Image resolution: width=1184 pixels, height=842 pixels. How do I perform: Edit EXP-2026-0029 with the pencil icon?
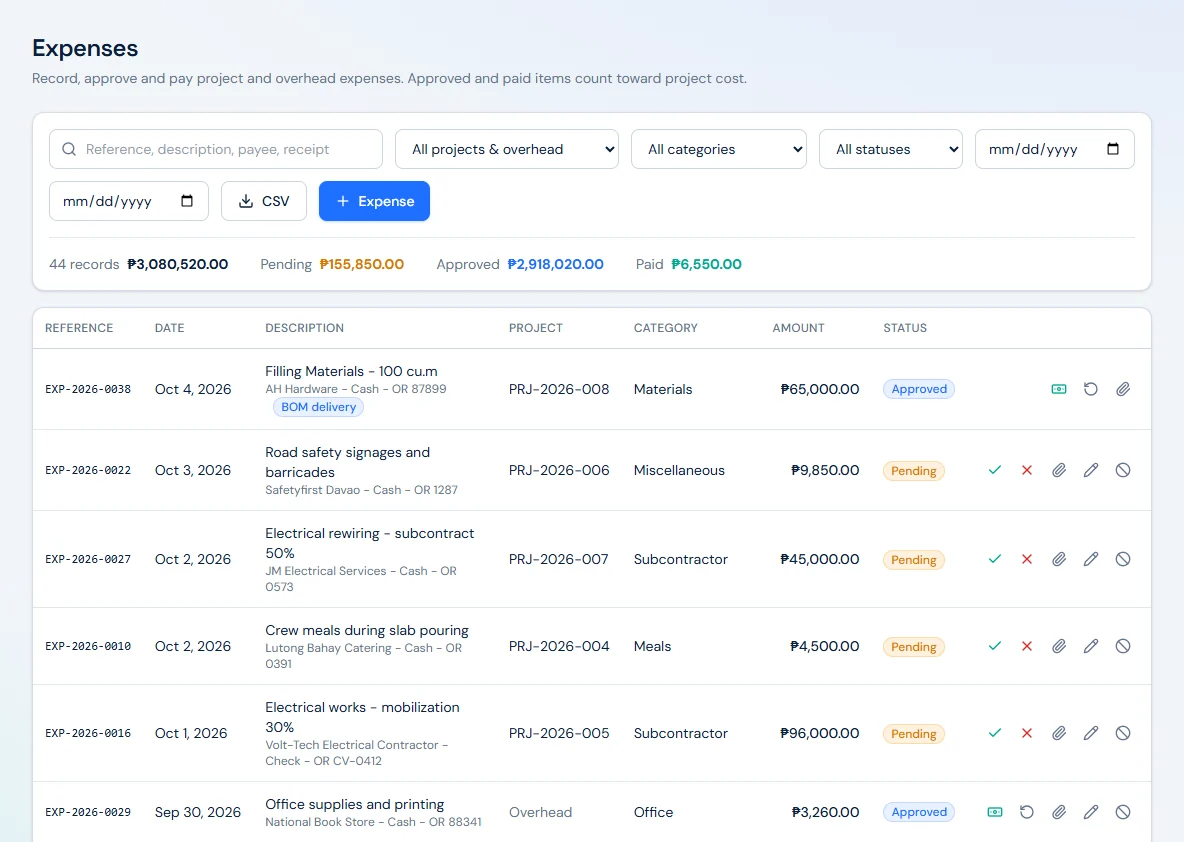pos(1090,812)
